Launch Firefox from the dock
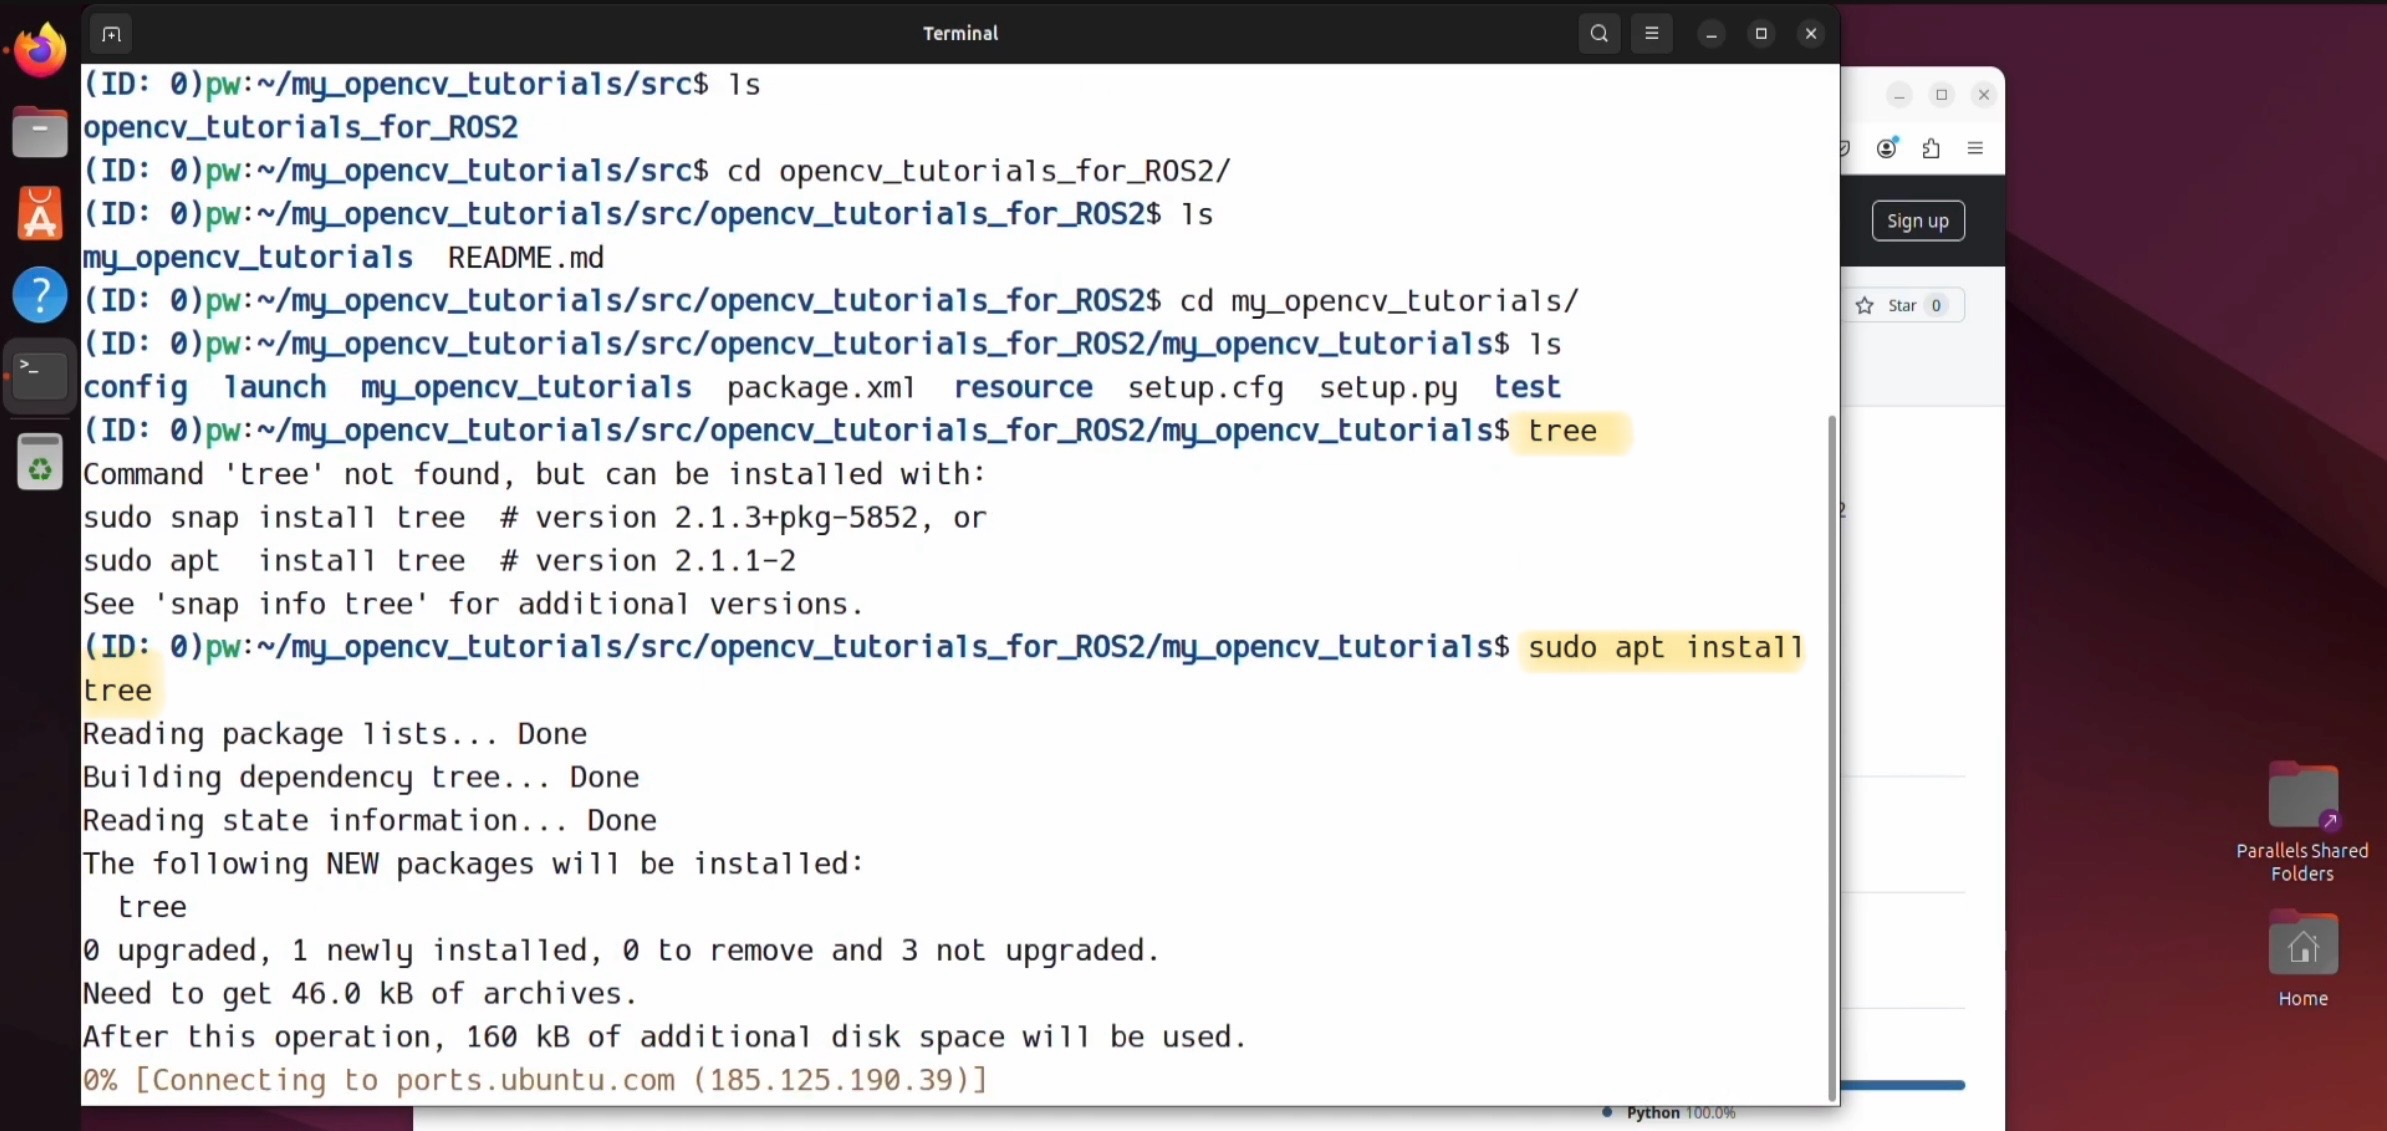Viewport: 2387px width, 1131px height. point(40,51)
